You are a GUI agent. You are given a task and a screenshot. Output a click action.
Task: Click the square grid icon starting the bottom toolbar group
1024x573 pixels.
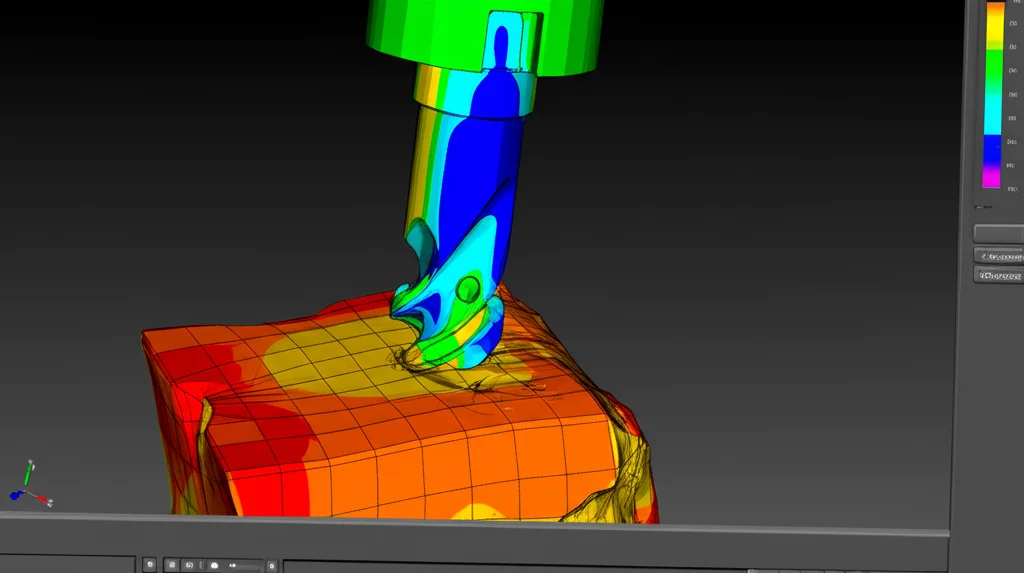pyautogui.click(x=172, y=565)
